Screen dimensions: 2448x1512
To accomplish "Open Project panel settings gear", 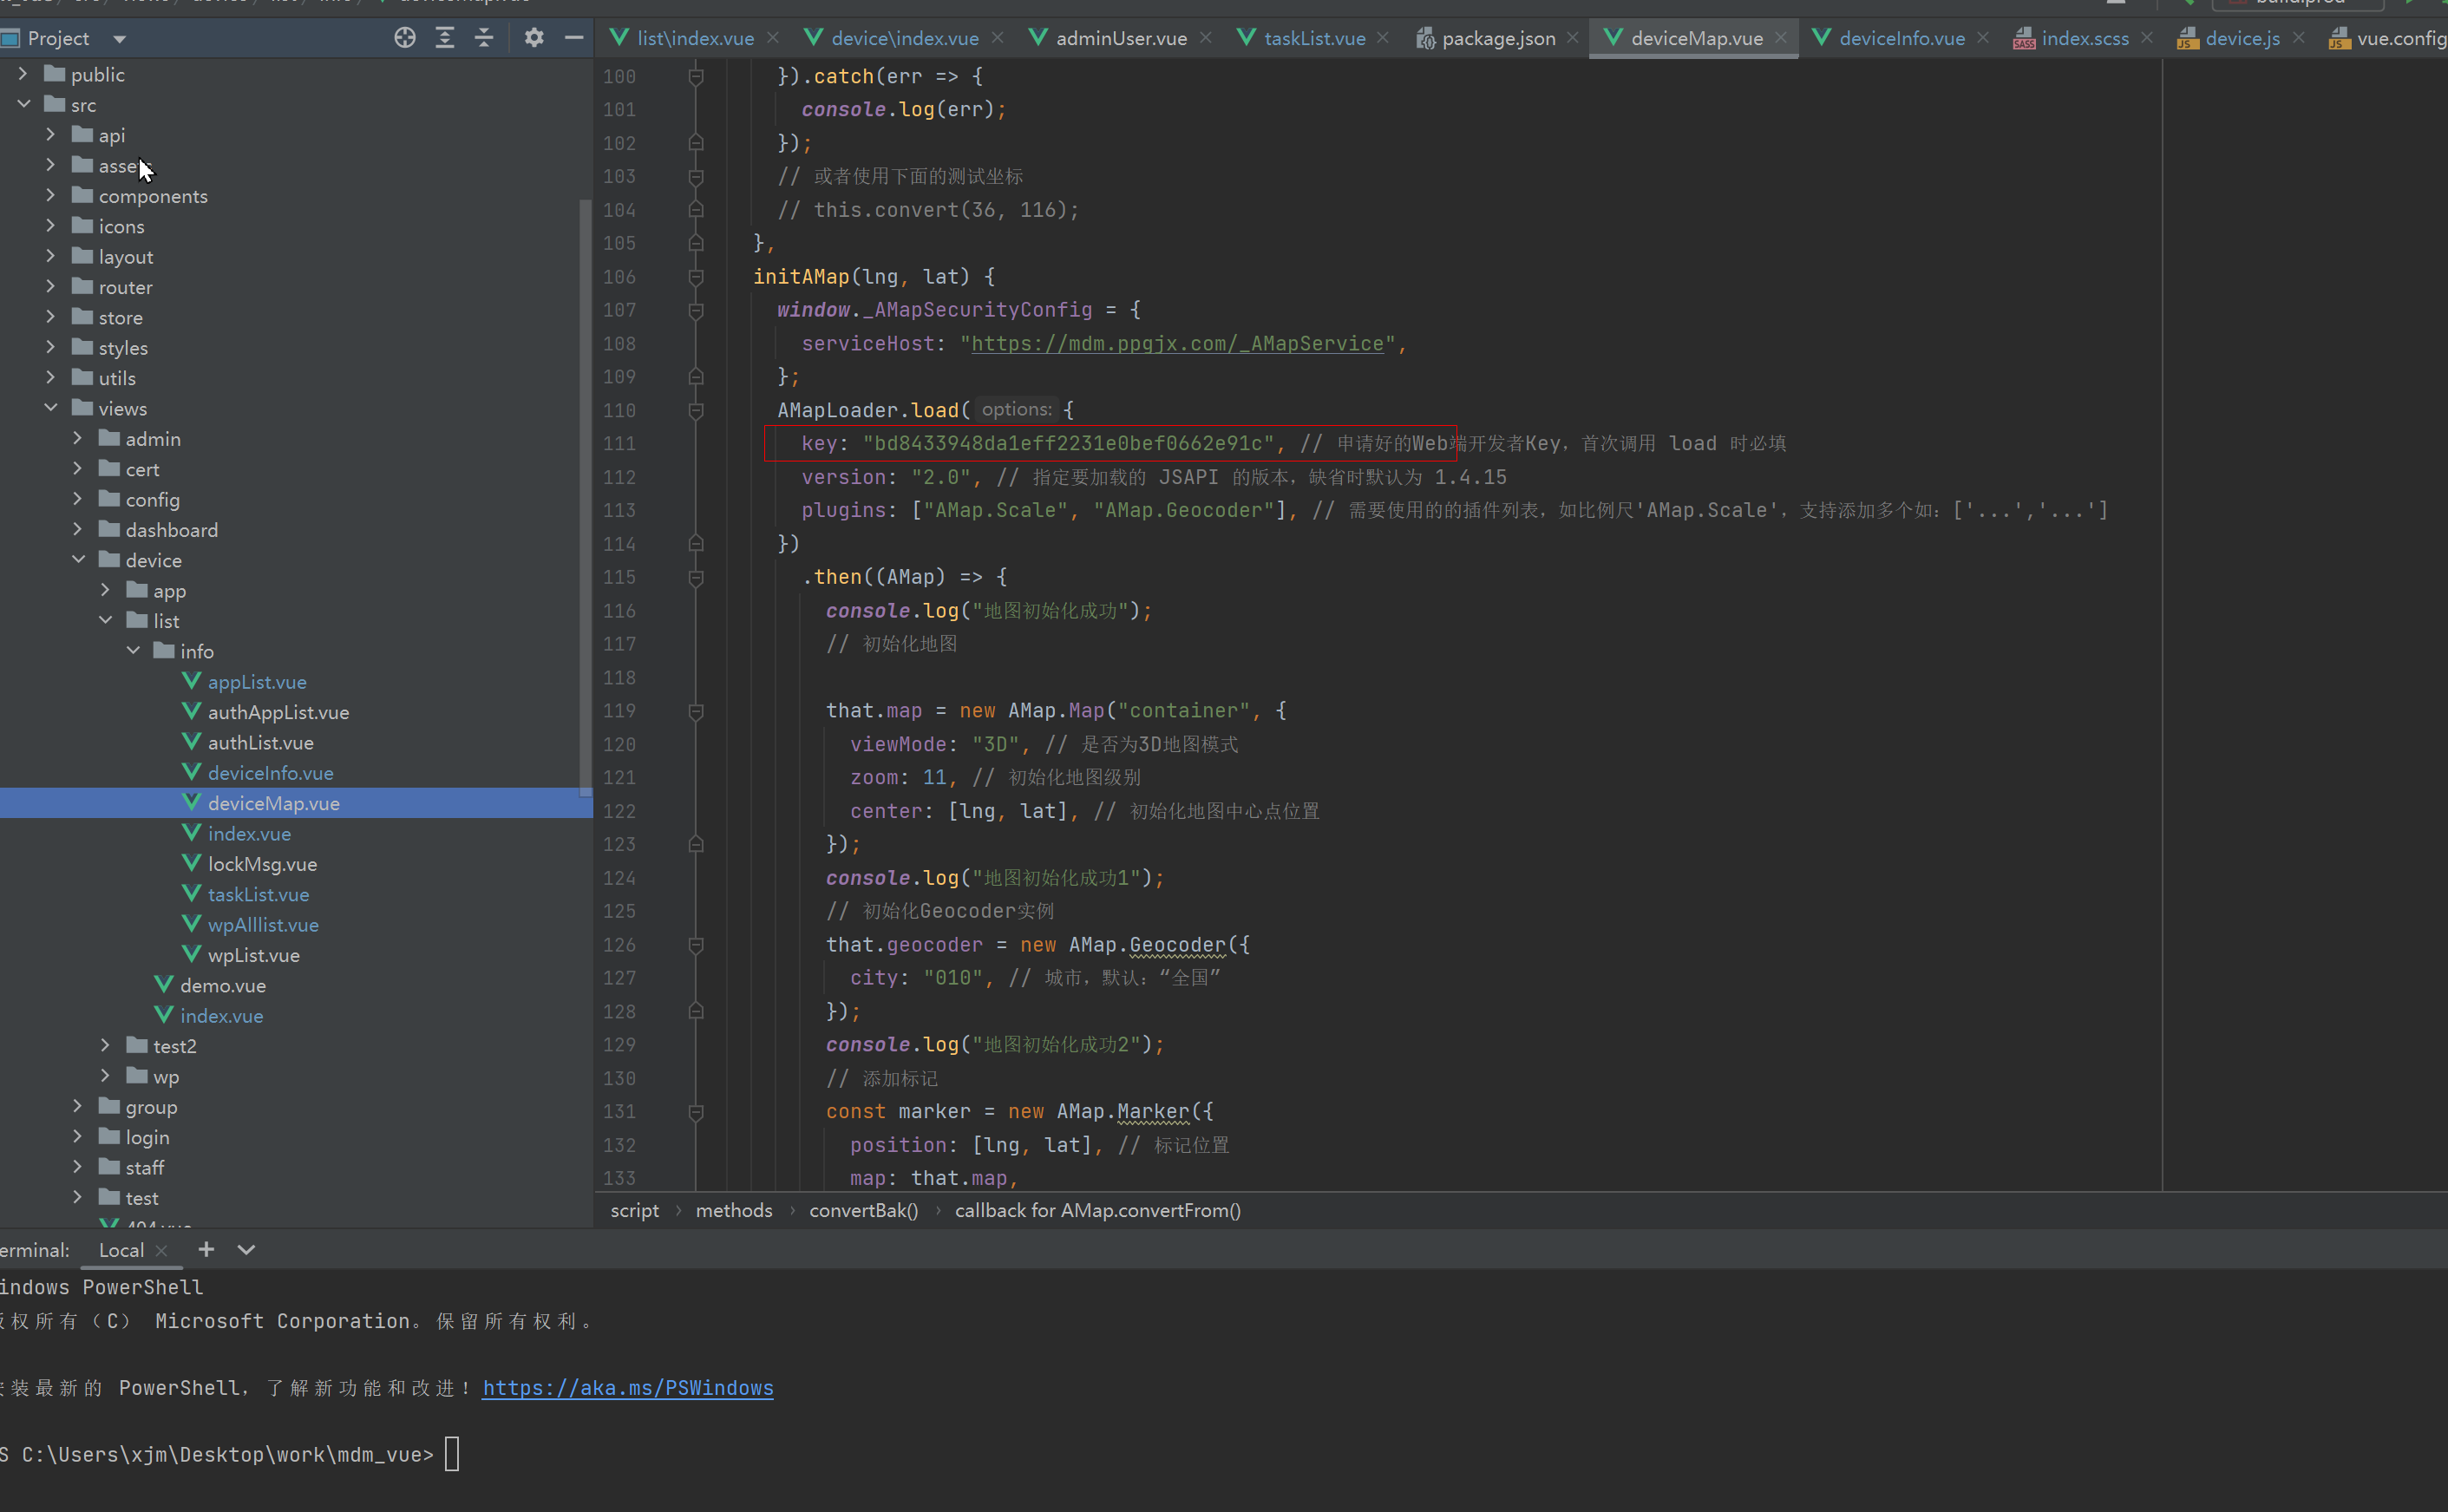I will pyautogui.click(x=534, y=38).
